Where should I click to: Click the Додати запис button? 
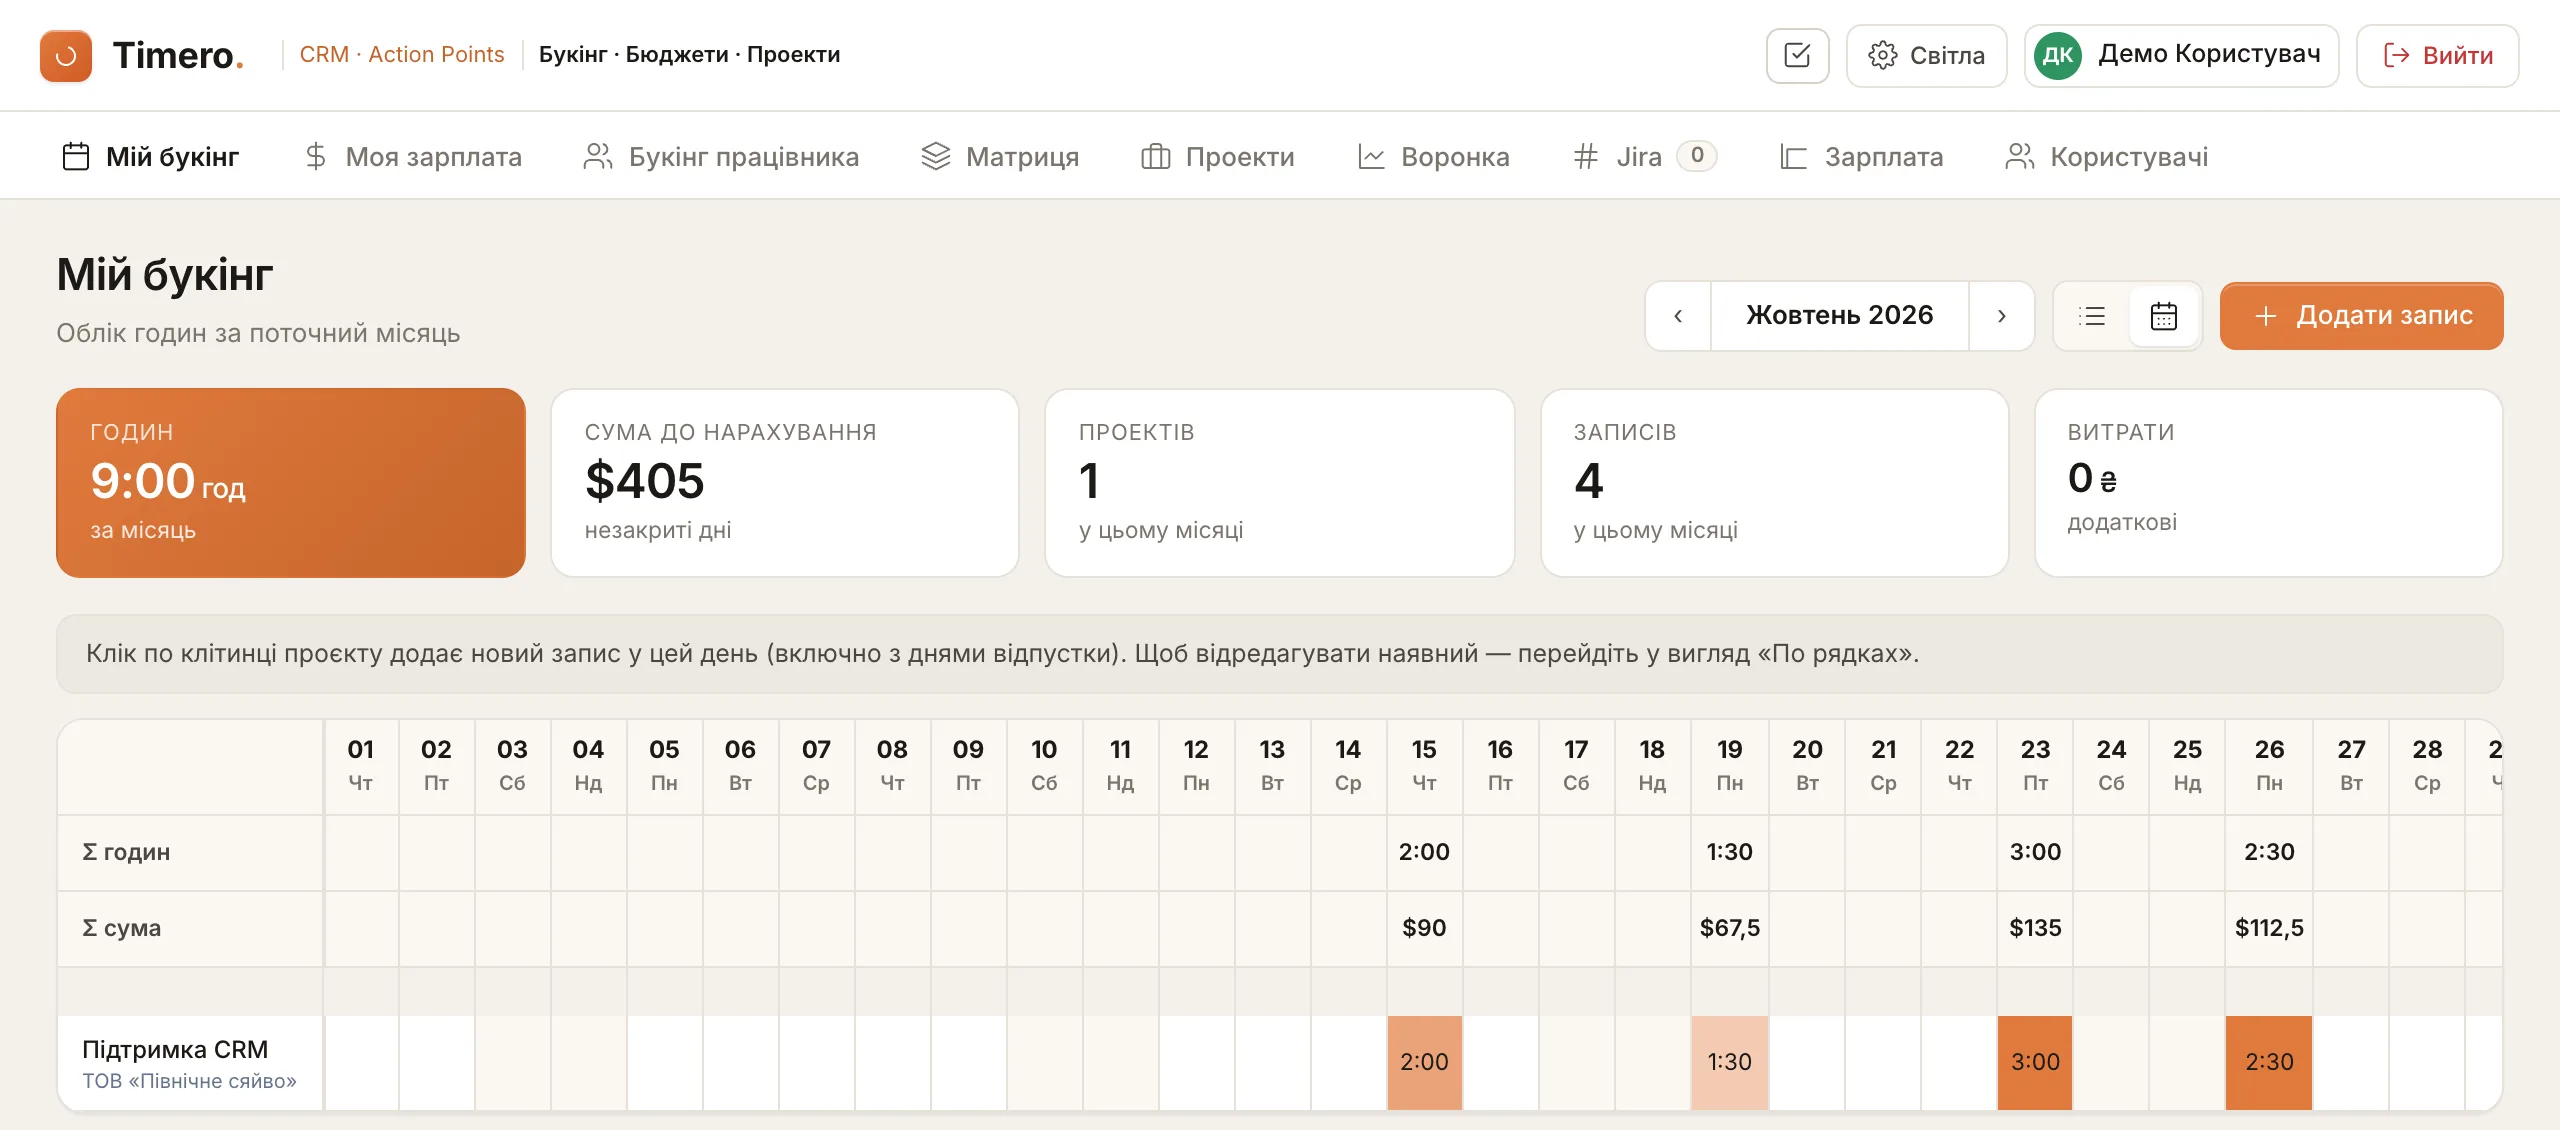coord(2361,316)
